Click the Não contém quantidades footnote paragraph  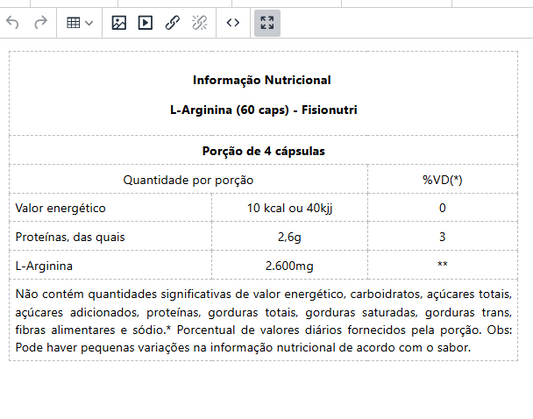[x=263, y=320]
